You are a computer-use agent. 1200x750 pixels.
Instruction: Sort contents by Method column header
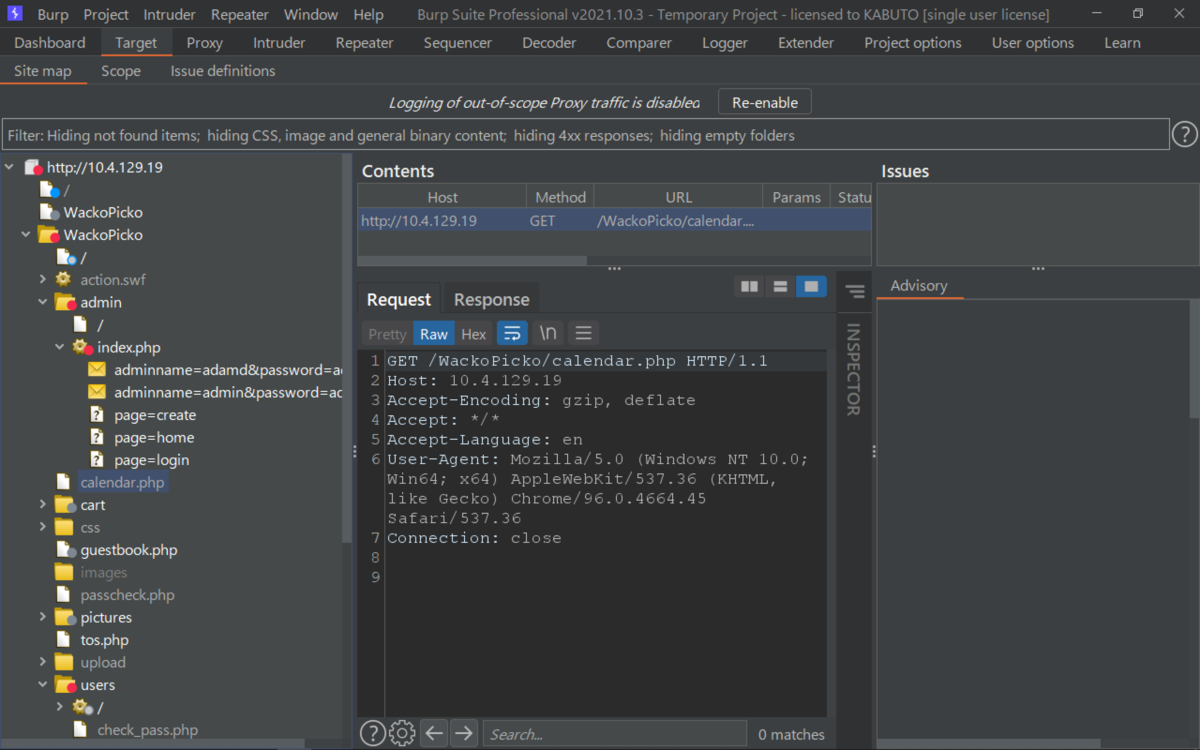pyautogui.click(x=560, y=197)
